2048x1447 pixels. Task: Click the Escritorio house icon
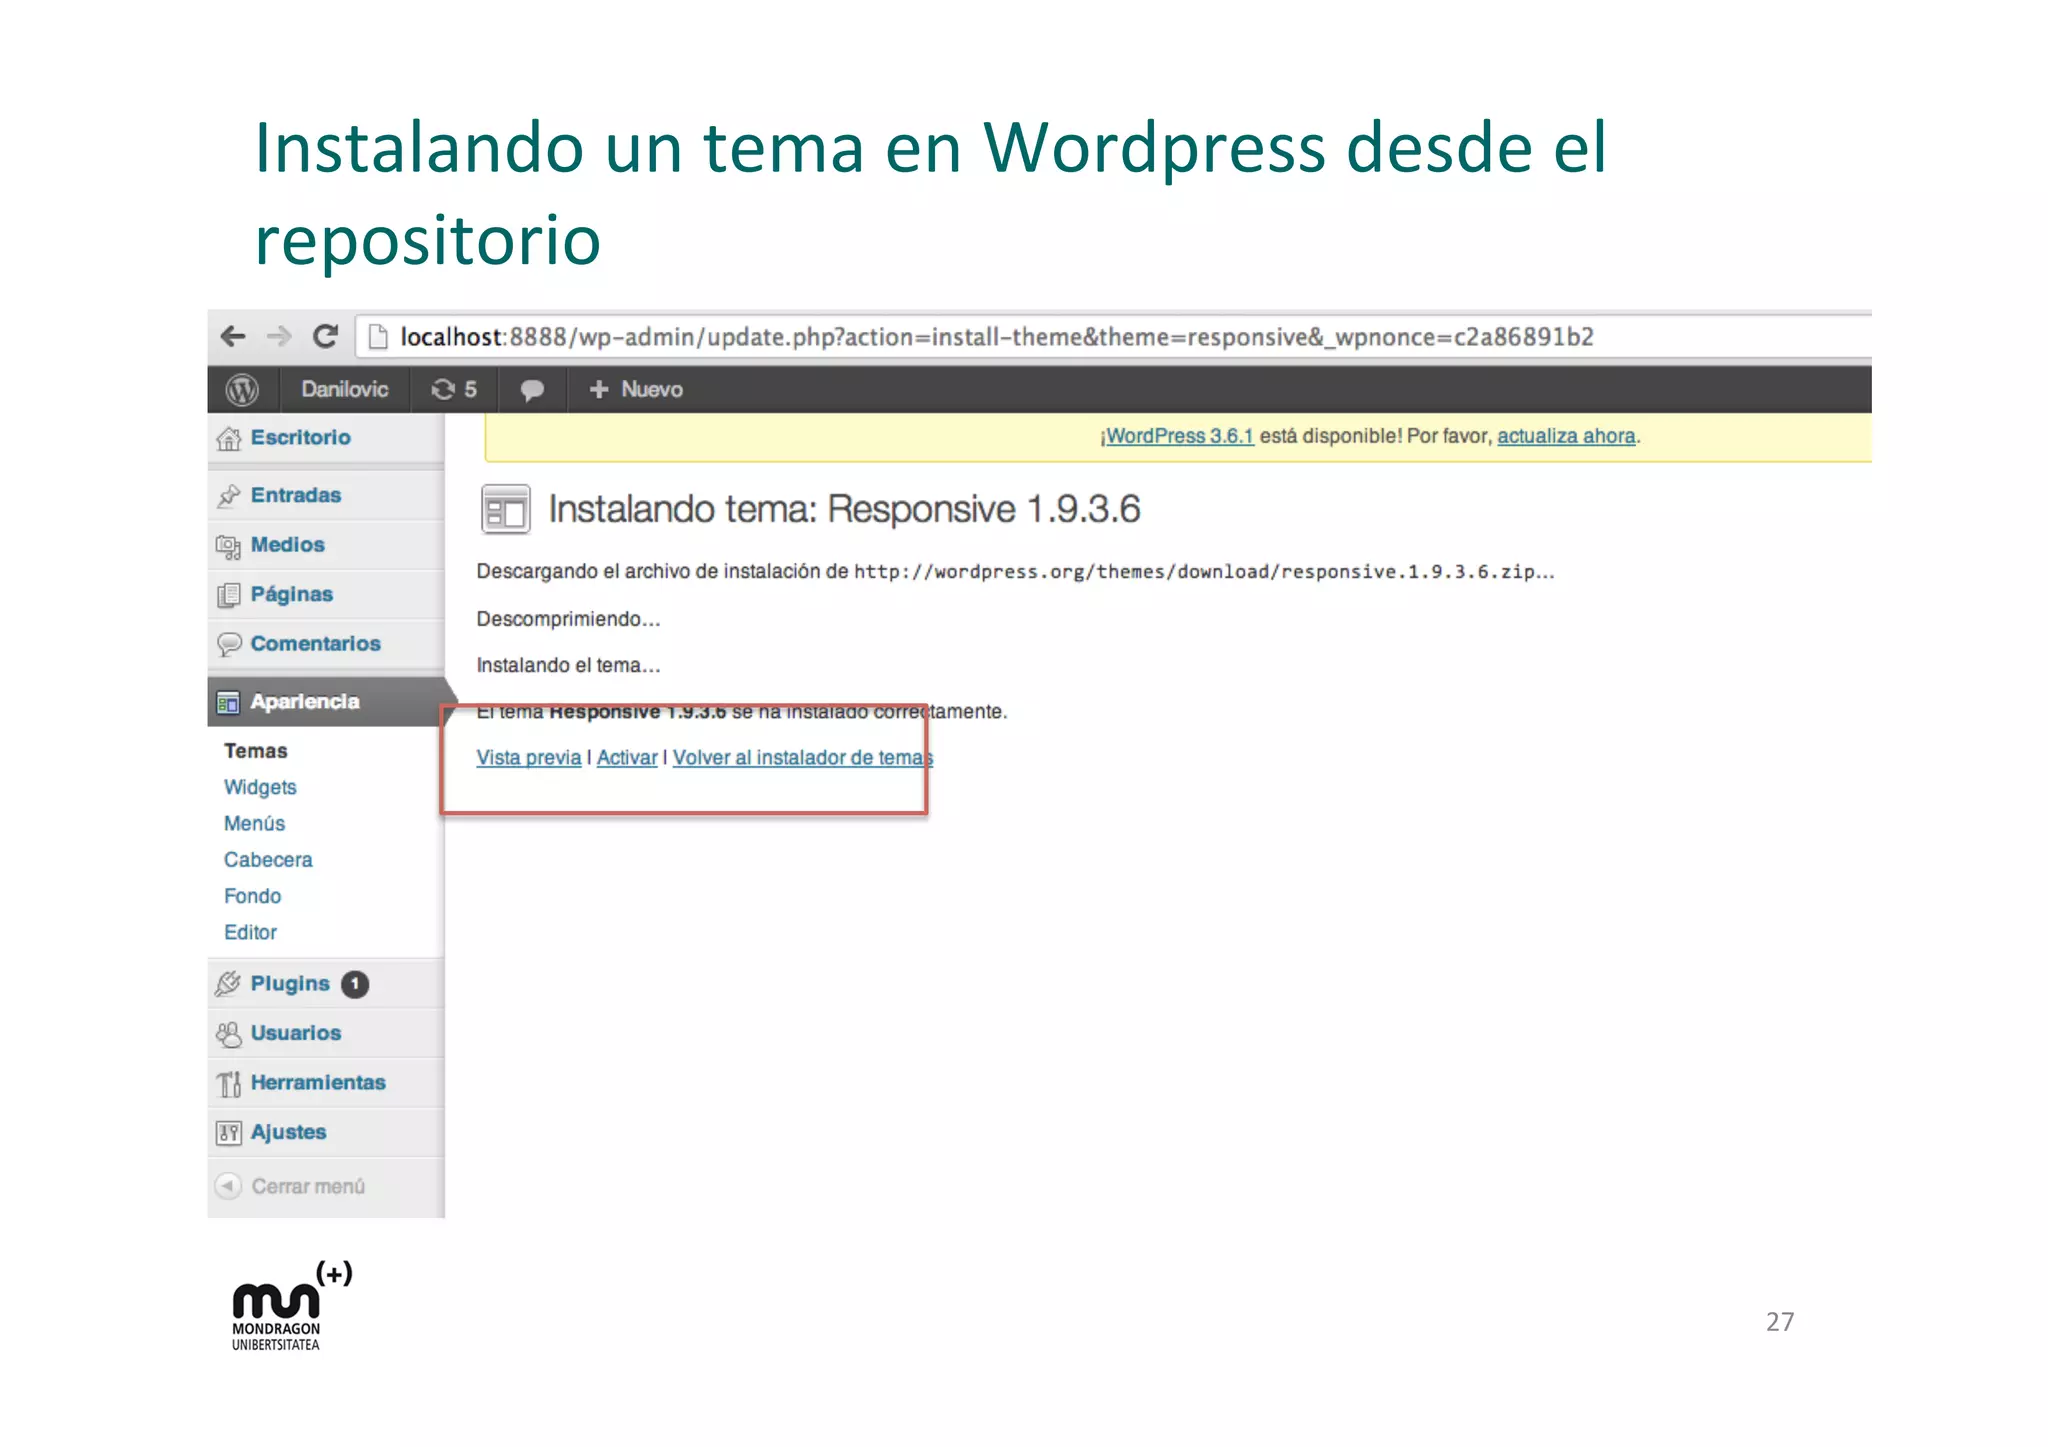click(x=229, y=438)
